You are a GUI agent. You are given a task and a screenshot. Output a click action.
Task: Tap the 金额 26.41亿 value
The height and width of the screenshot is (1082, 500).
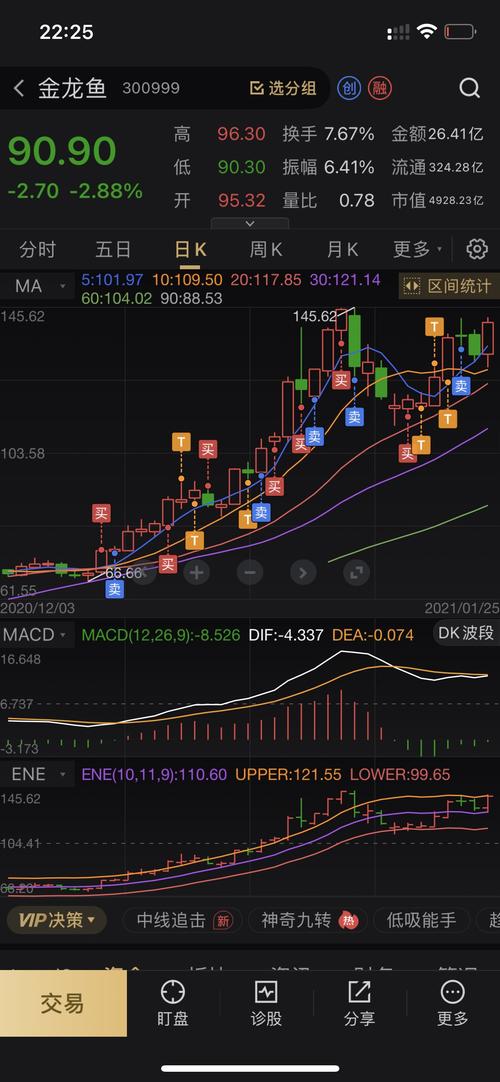(456, 134)
